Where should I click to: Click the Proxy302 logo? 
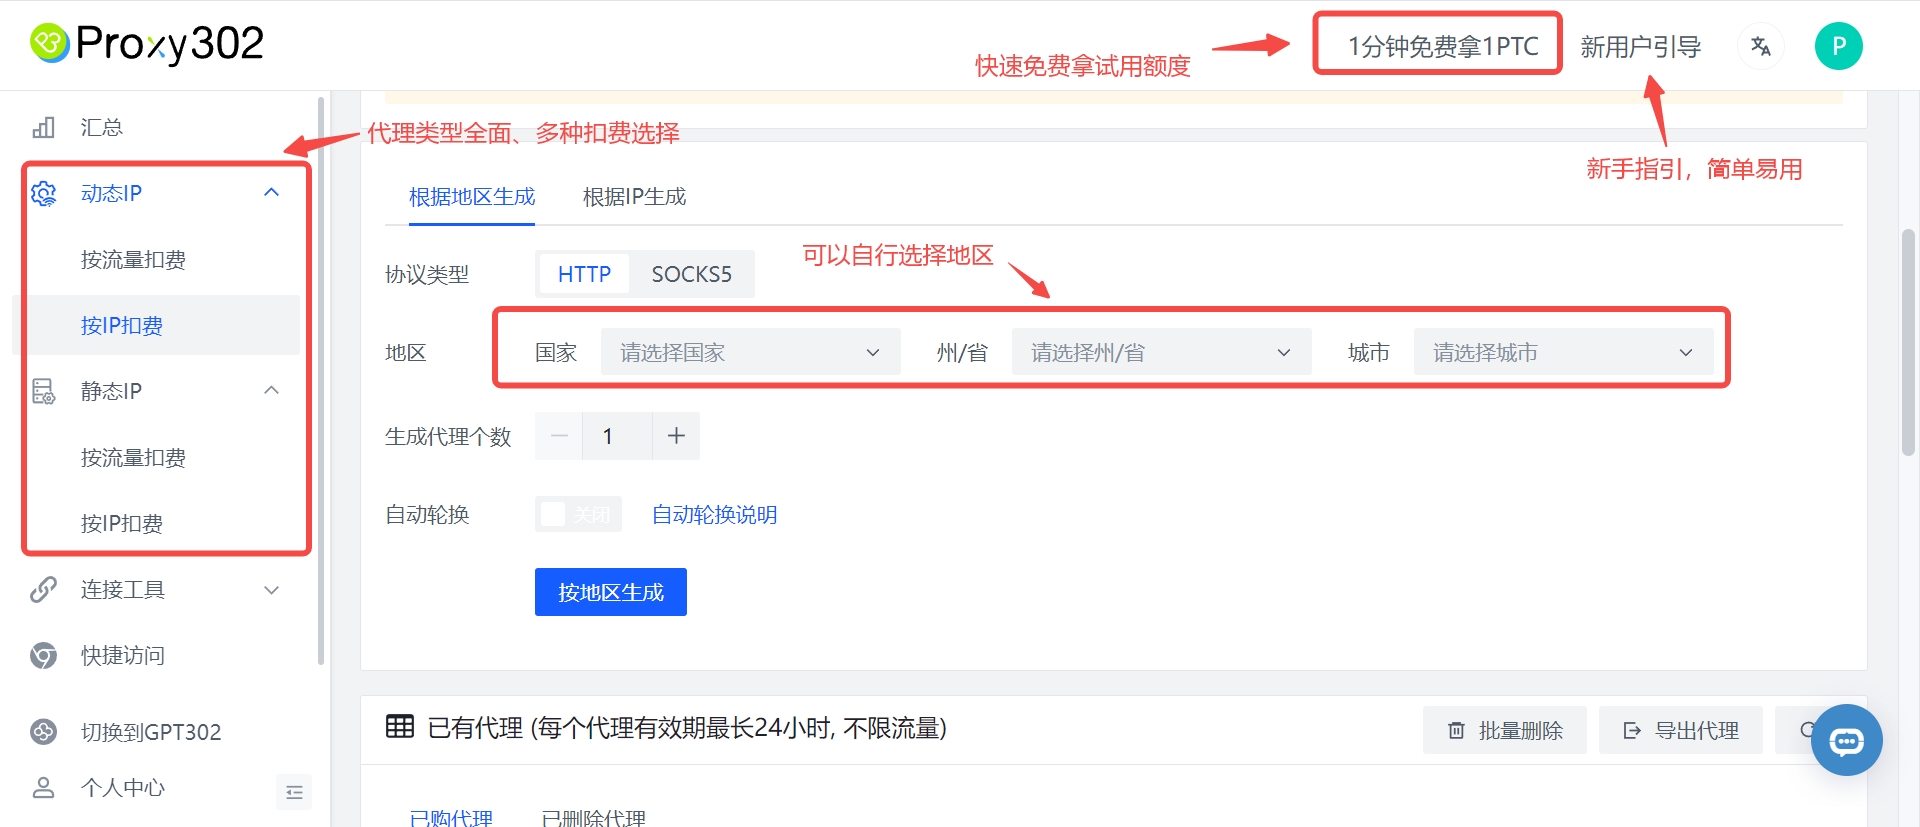click(147, 43)
